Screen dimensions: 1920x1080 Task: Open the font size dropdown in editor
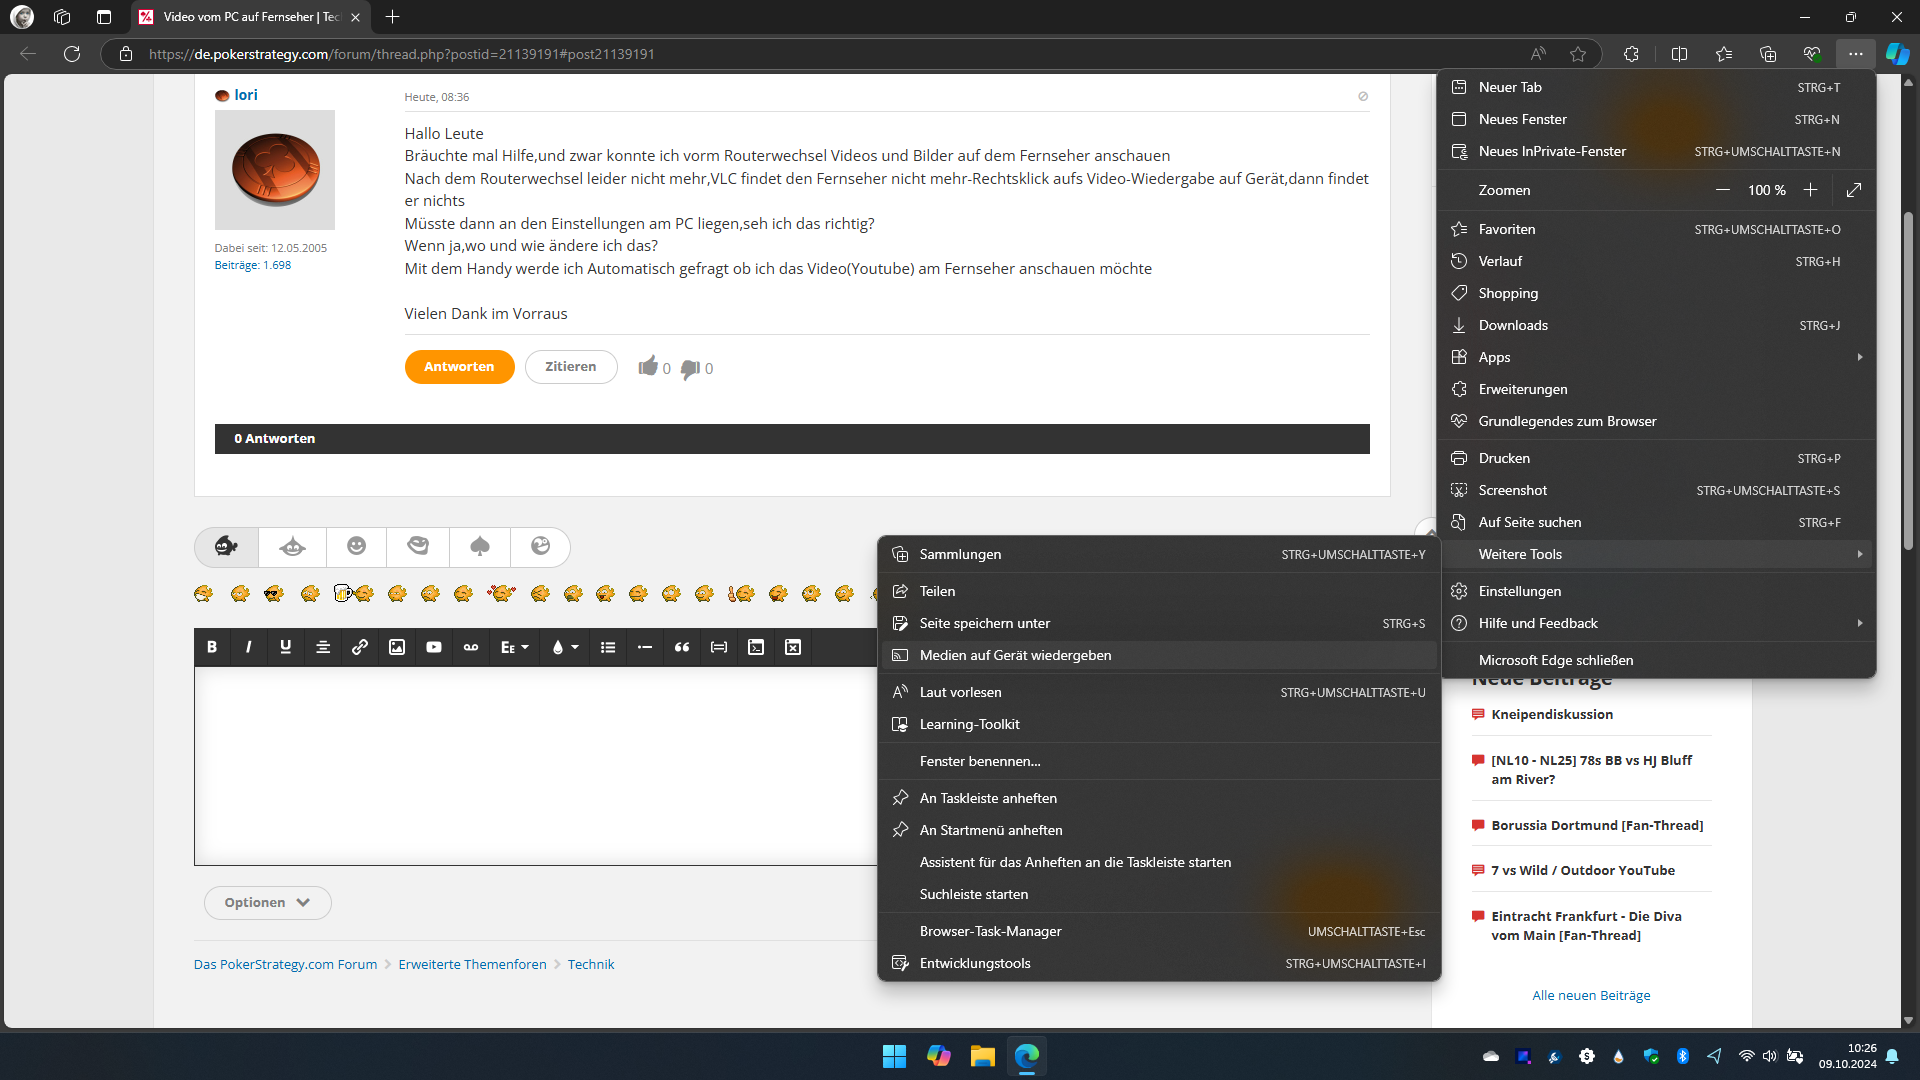514,647
